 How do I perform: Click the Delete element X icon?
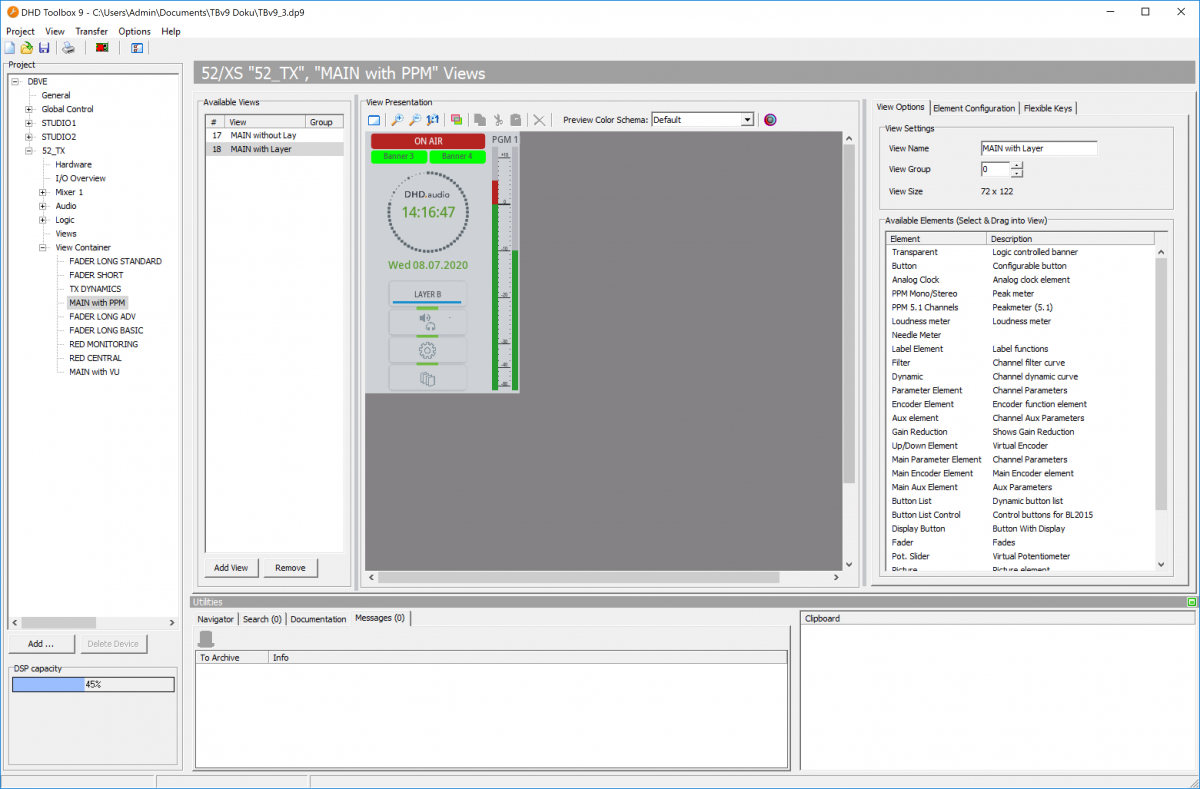pyautogui.click(x=538, y=119)
